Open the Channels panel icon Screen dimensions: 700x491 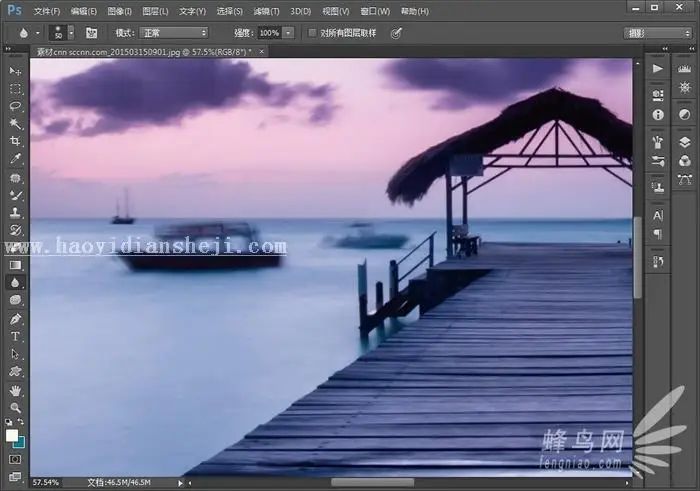coord(684,161)
